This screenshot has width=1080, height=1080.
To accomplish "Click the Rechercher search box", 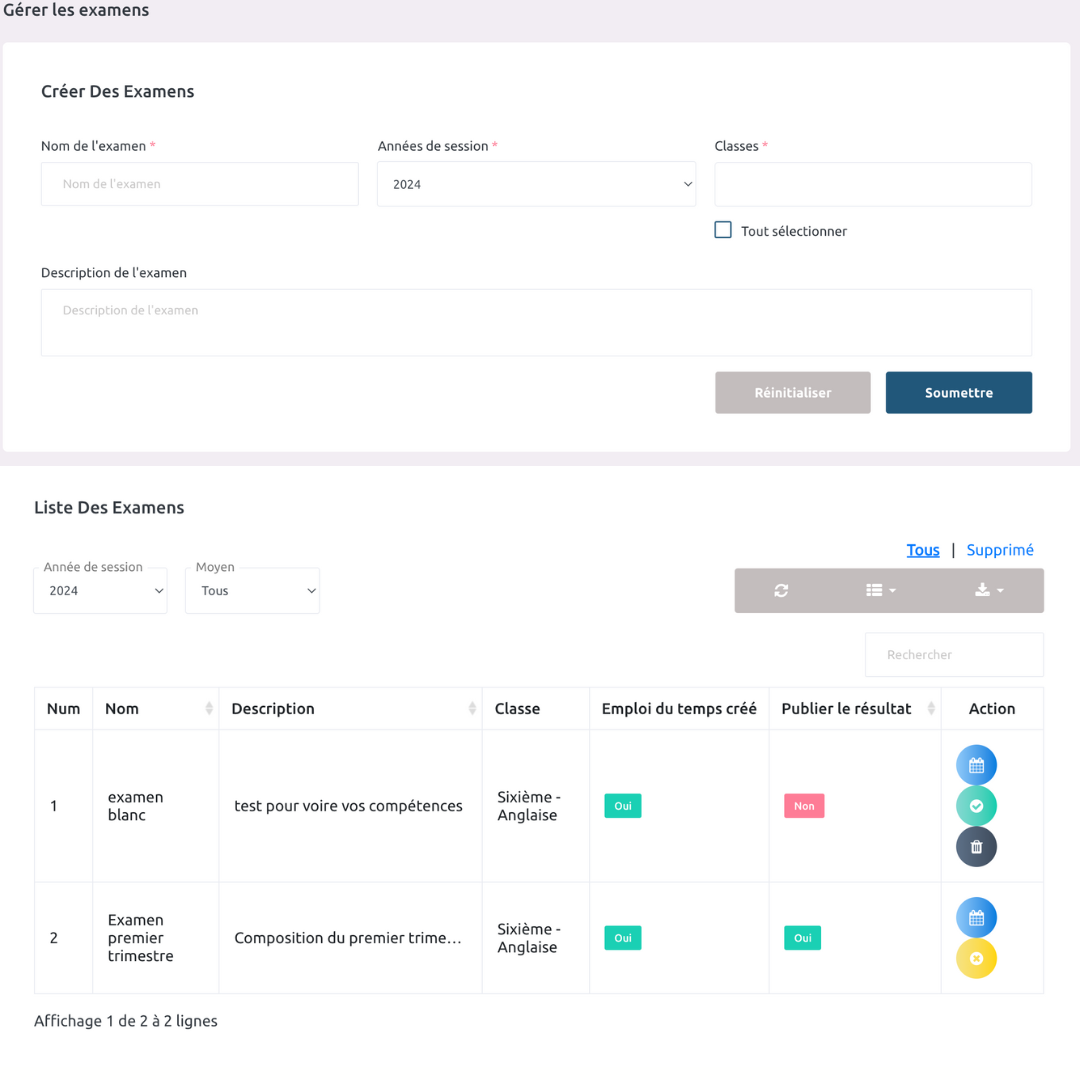I will pos(954,655).
